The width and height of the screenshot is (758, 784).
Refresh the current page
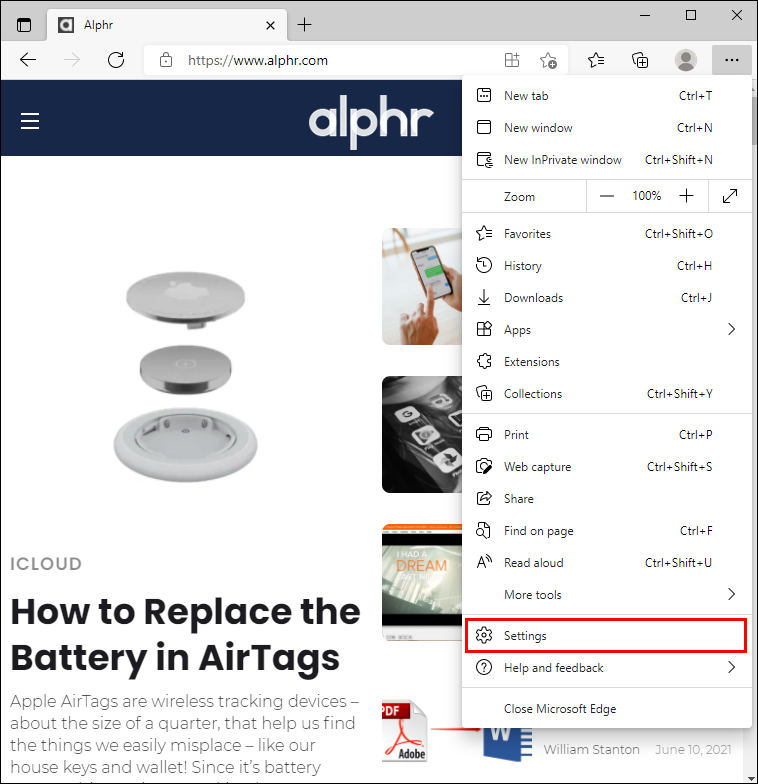[x=116, y=60]
